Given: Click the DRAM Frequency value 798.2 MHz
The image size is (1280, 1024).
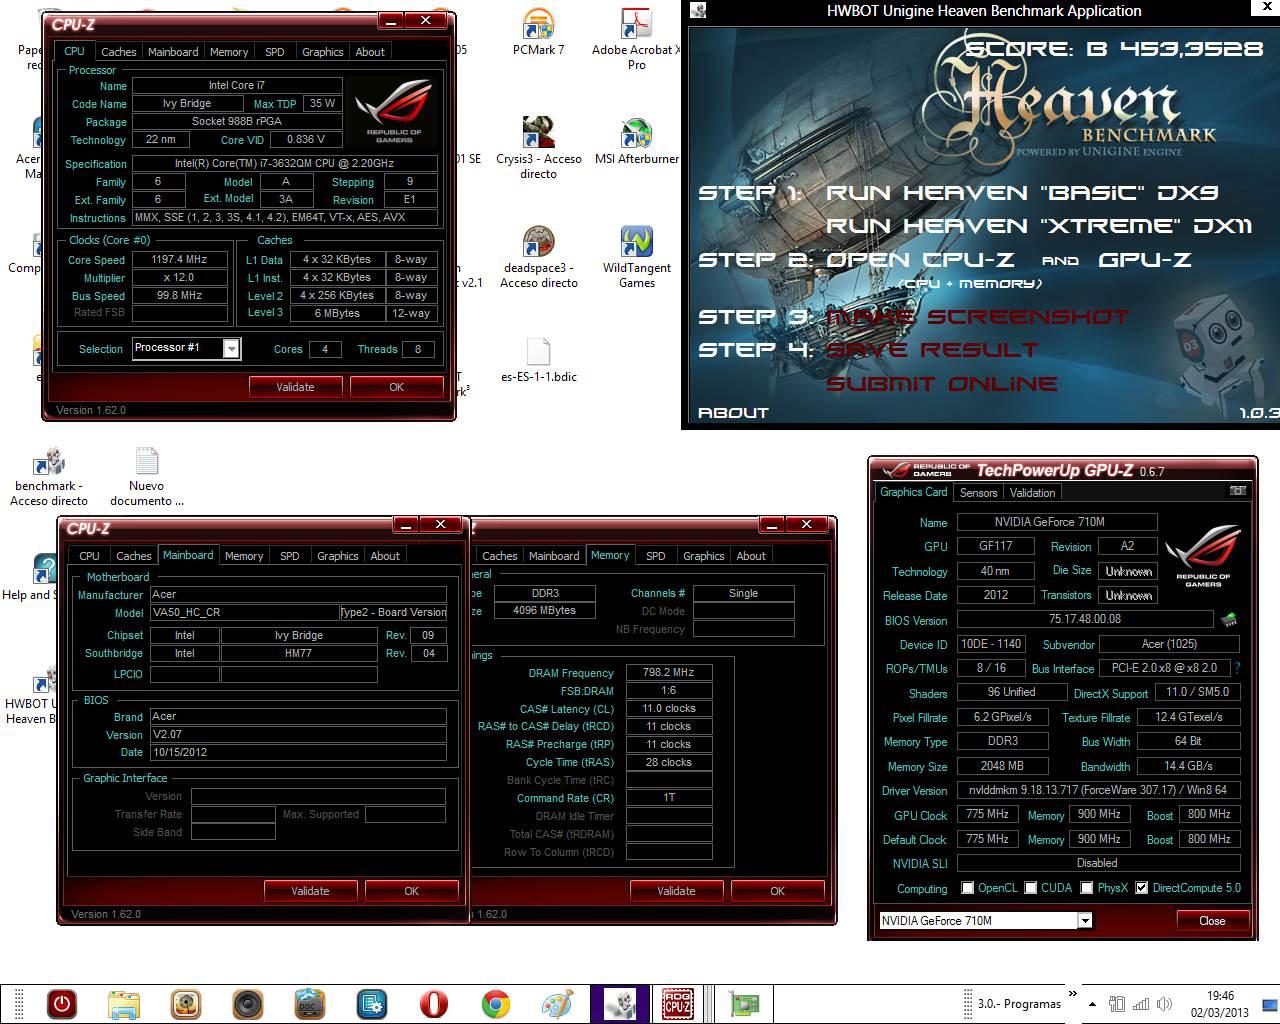Looking at the screenshot, I should (x=669, y=673).
